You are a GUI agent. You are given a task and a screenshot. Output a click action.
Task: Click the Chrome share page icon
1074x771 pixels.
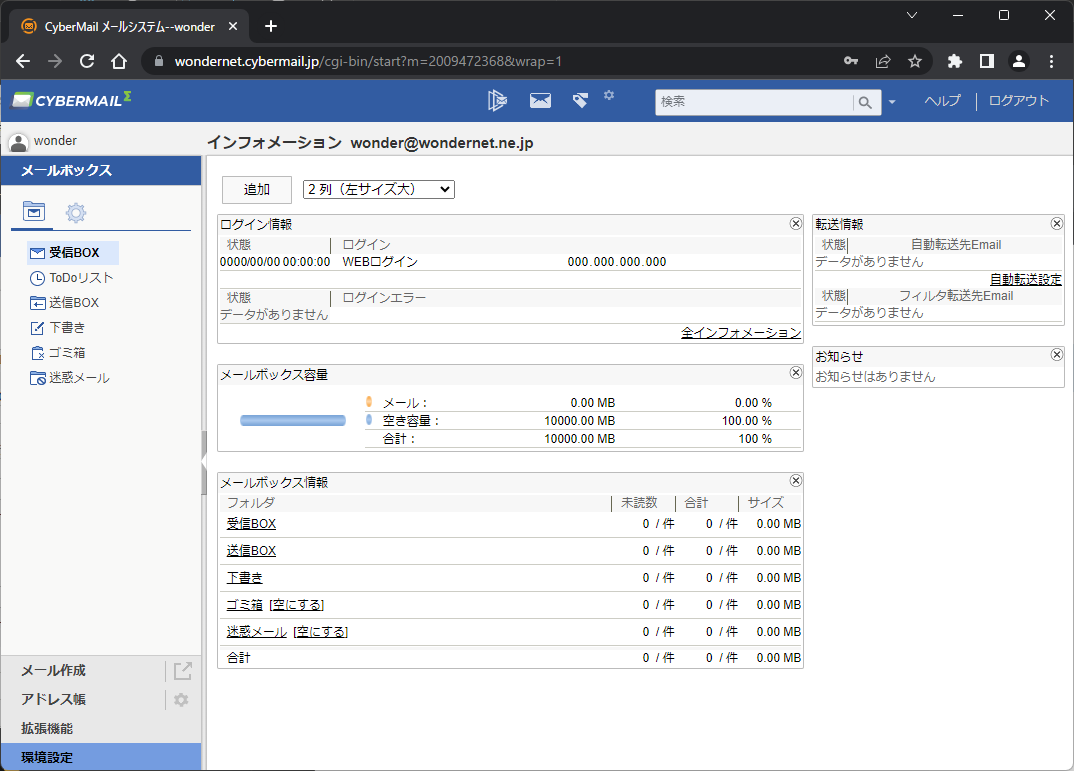point(883,61)
